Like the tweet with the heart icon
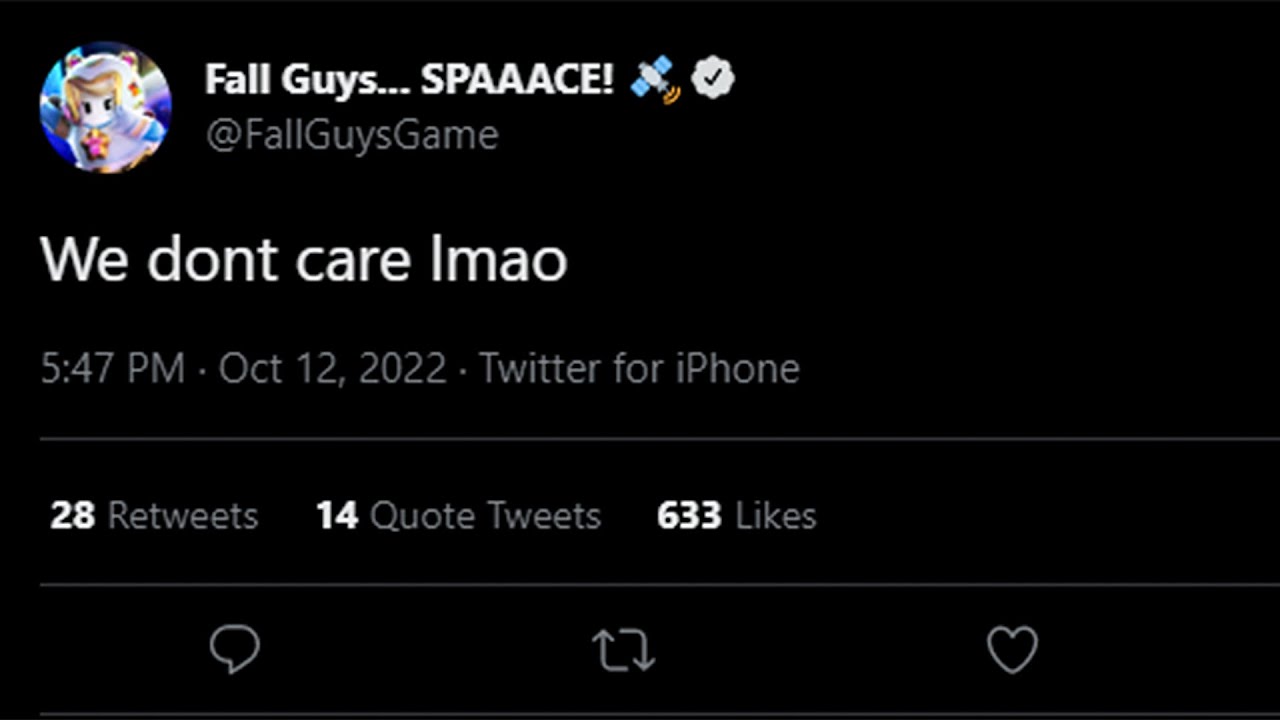 [1012, 650]
